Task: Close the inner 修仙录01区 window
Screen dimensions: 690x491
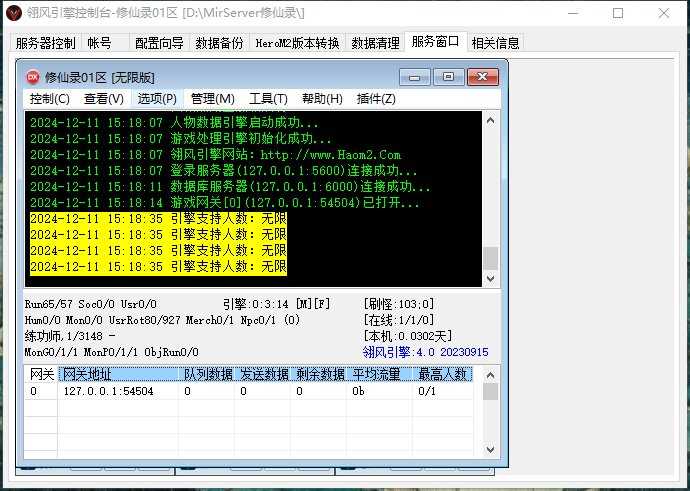Action: [x=483, y=76]
